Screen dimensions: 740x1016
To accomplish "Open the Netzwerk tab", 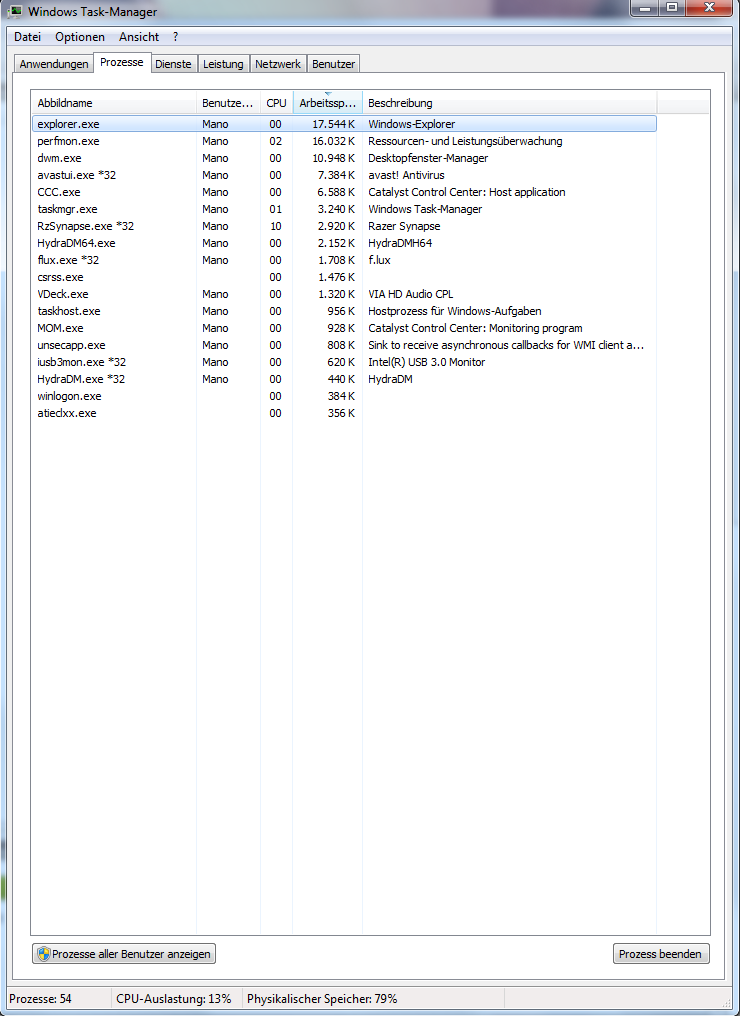I will point(278,64).
